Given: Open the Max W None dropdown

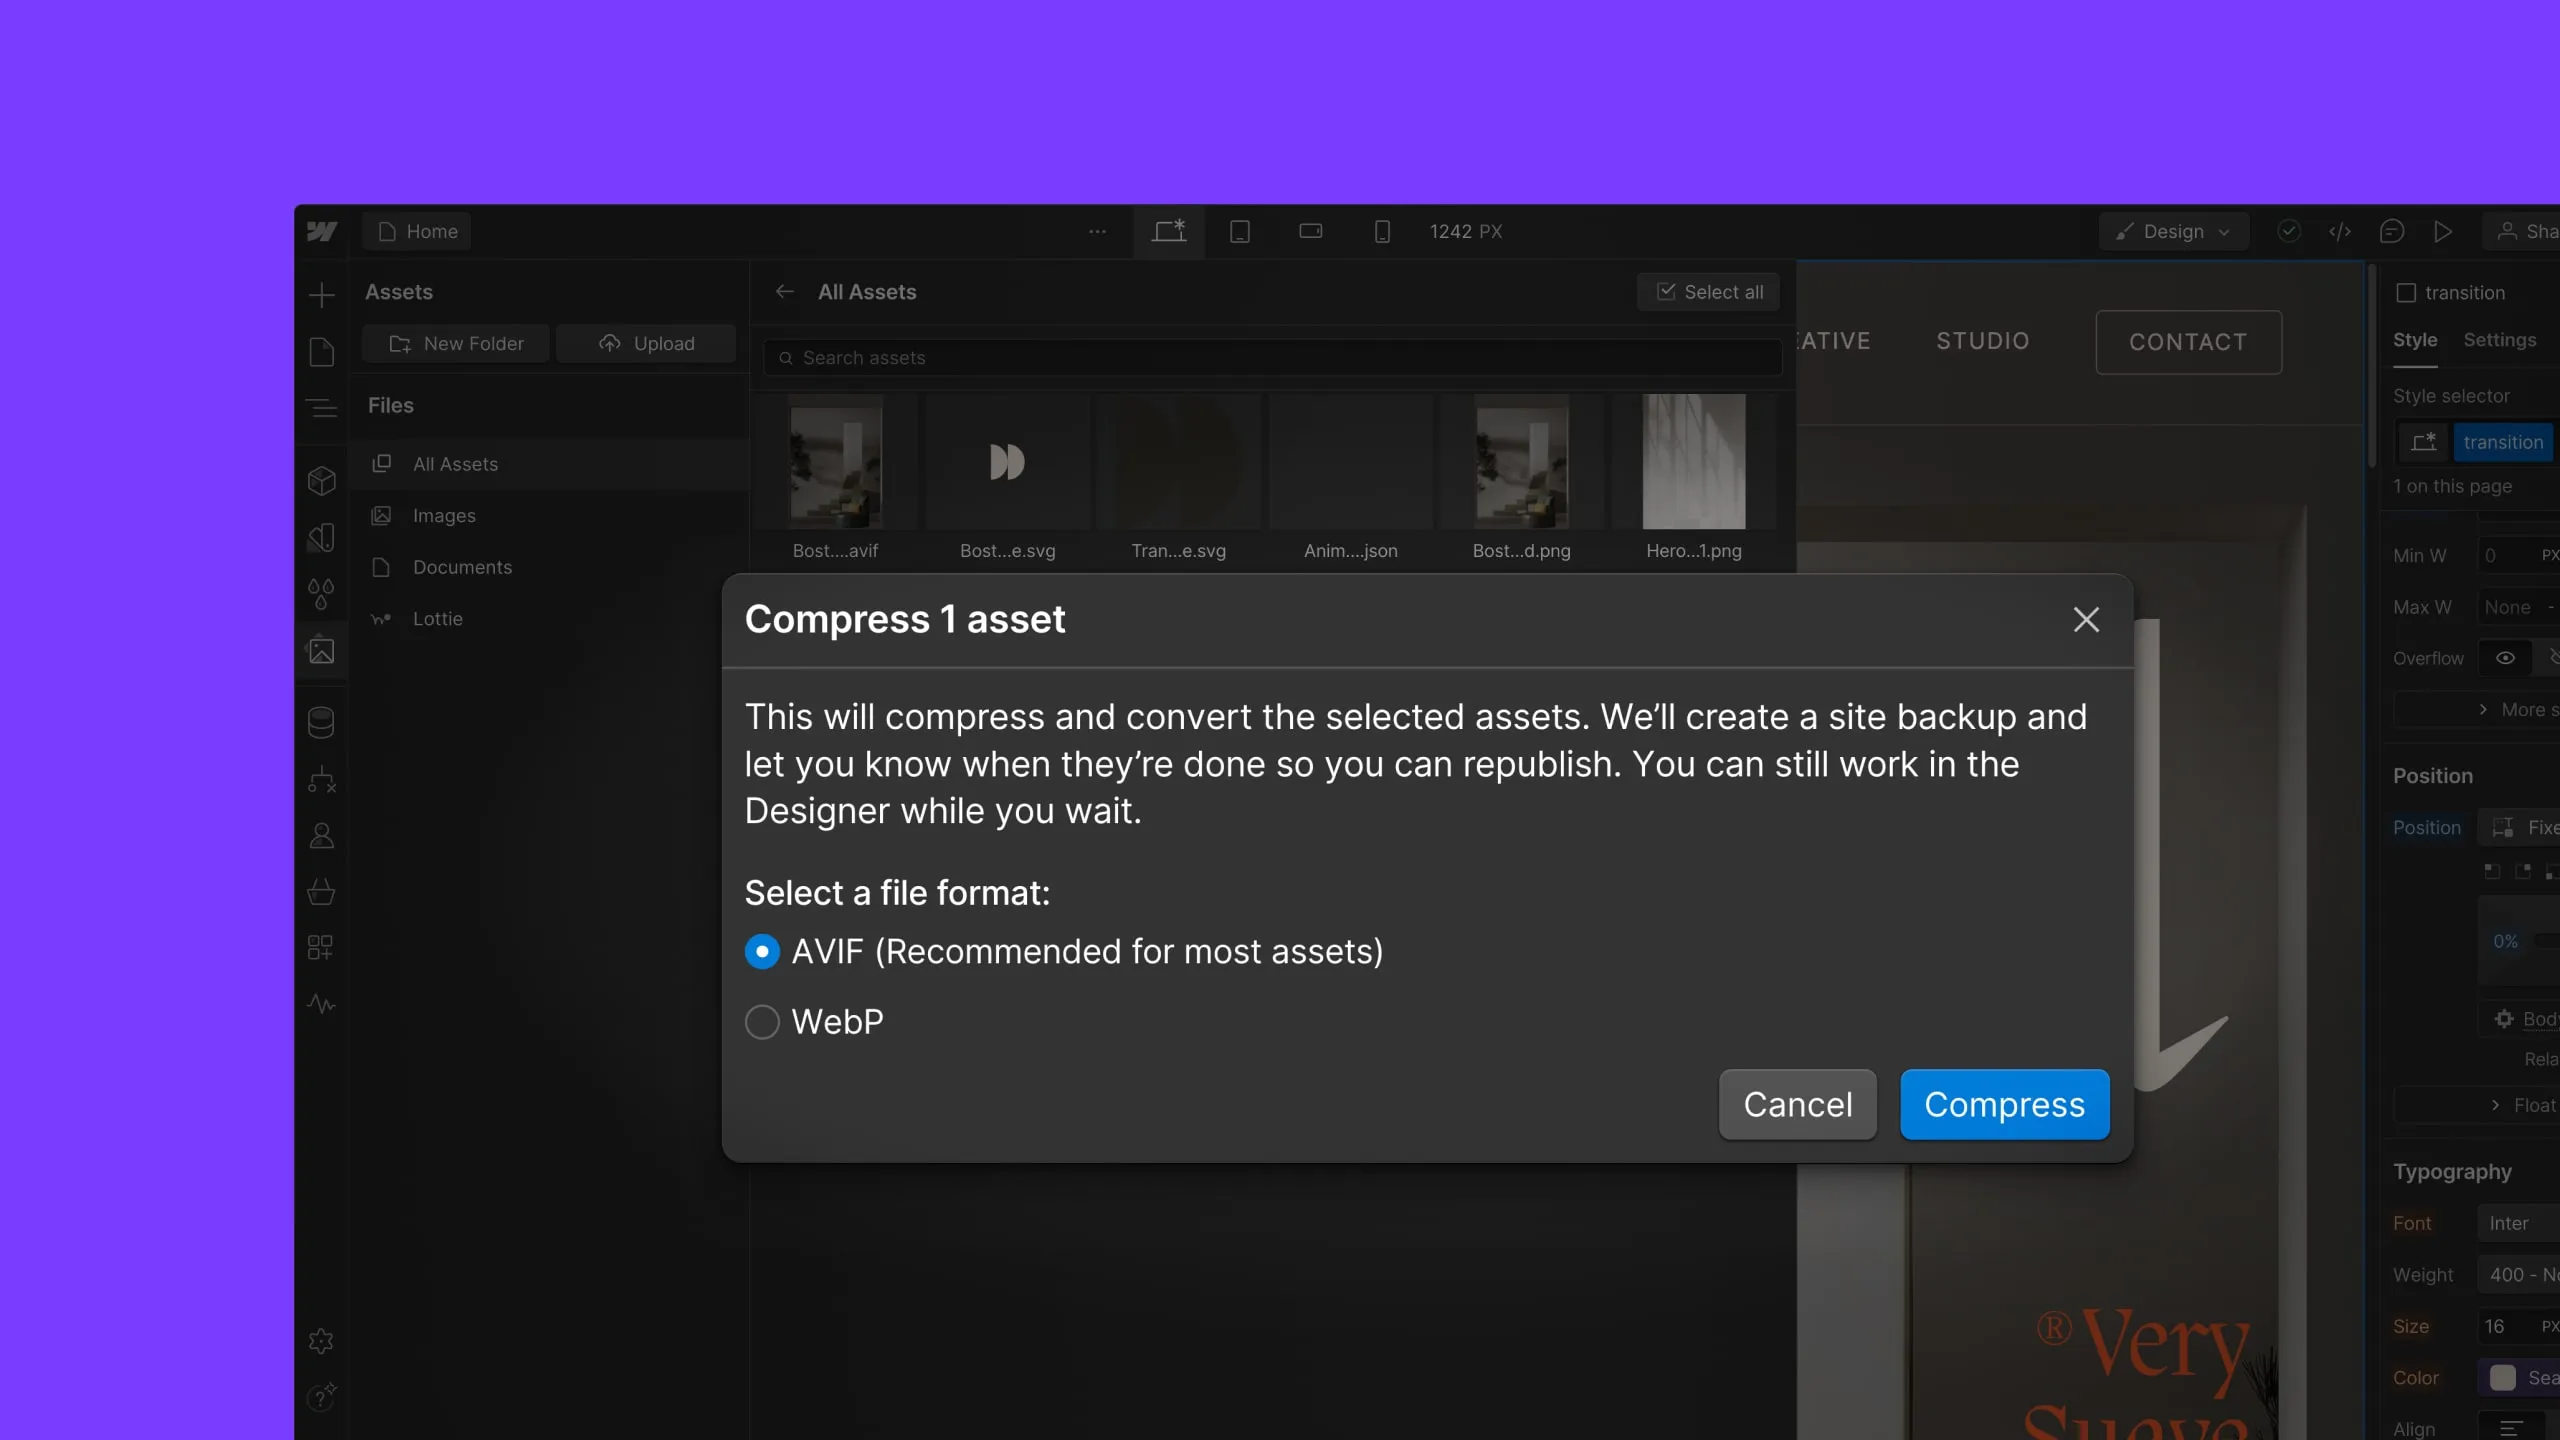Looking at the screenshot, I should point(2511,607).
